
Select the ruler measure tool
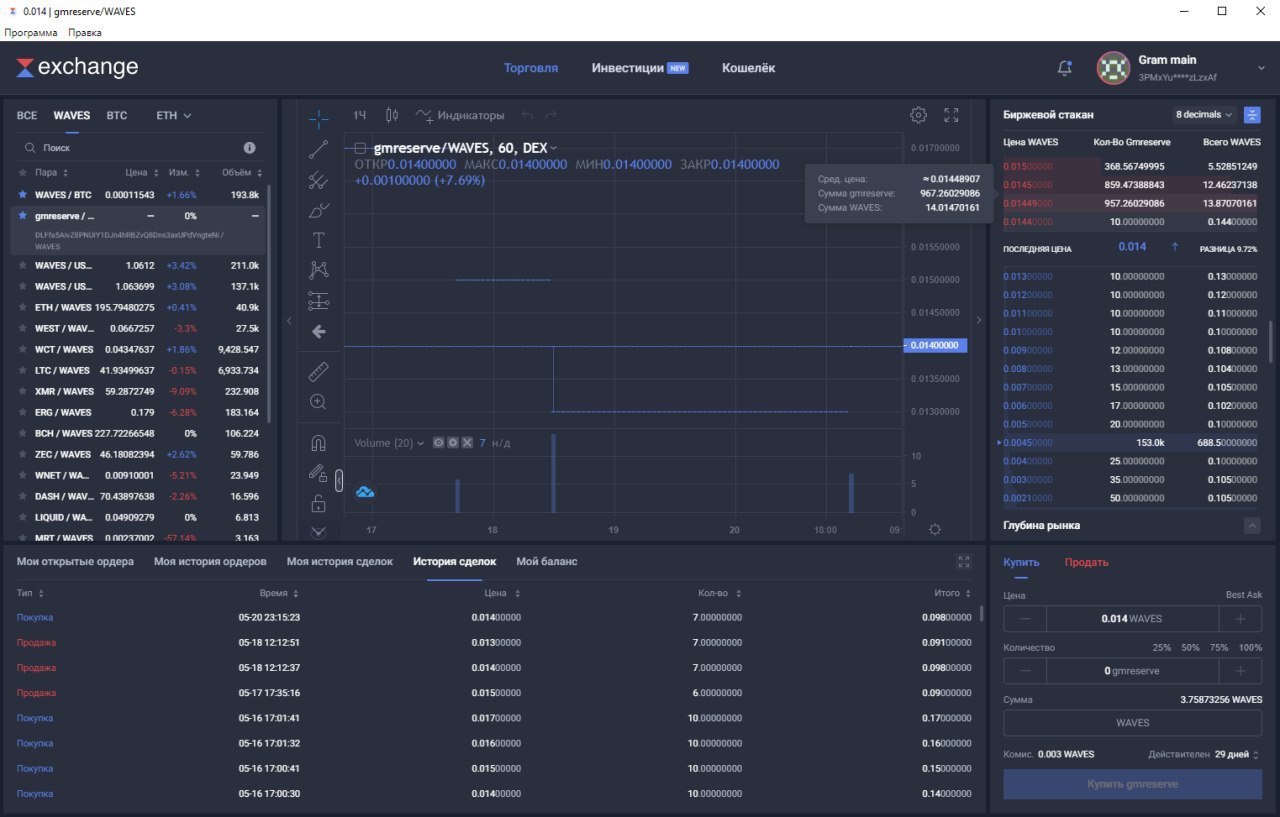[x=318, y=372]
